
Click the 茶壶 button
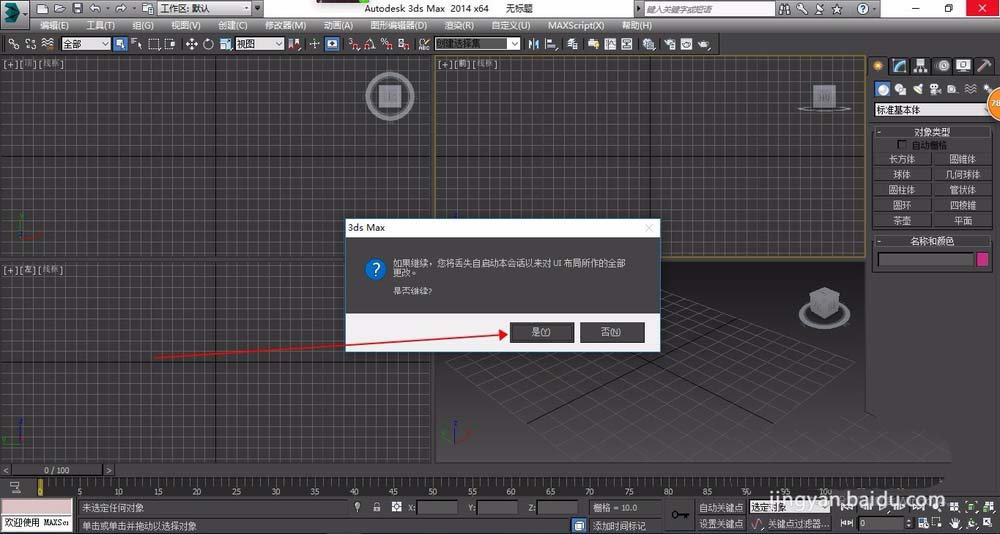(x=902, y=221)
